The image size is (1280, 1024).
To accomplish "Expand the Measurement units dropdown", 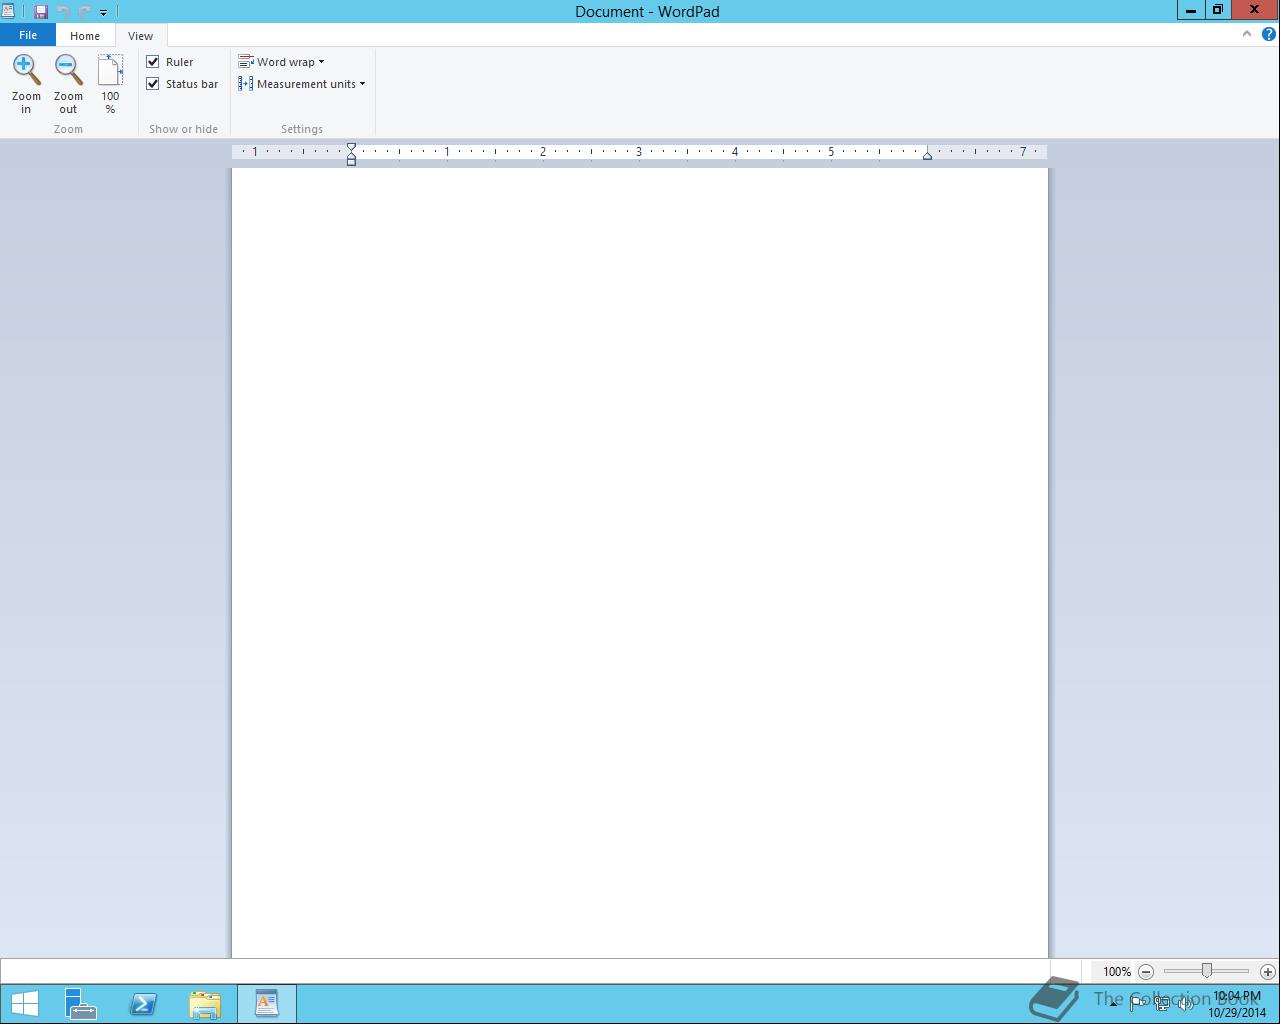I will 302,84.
